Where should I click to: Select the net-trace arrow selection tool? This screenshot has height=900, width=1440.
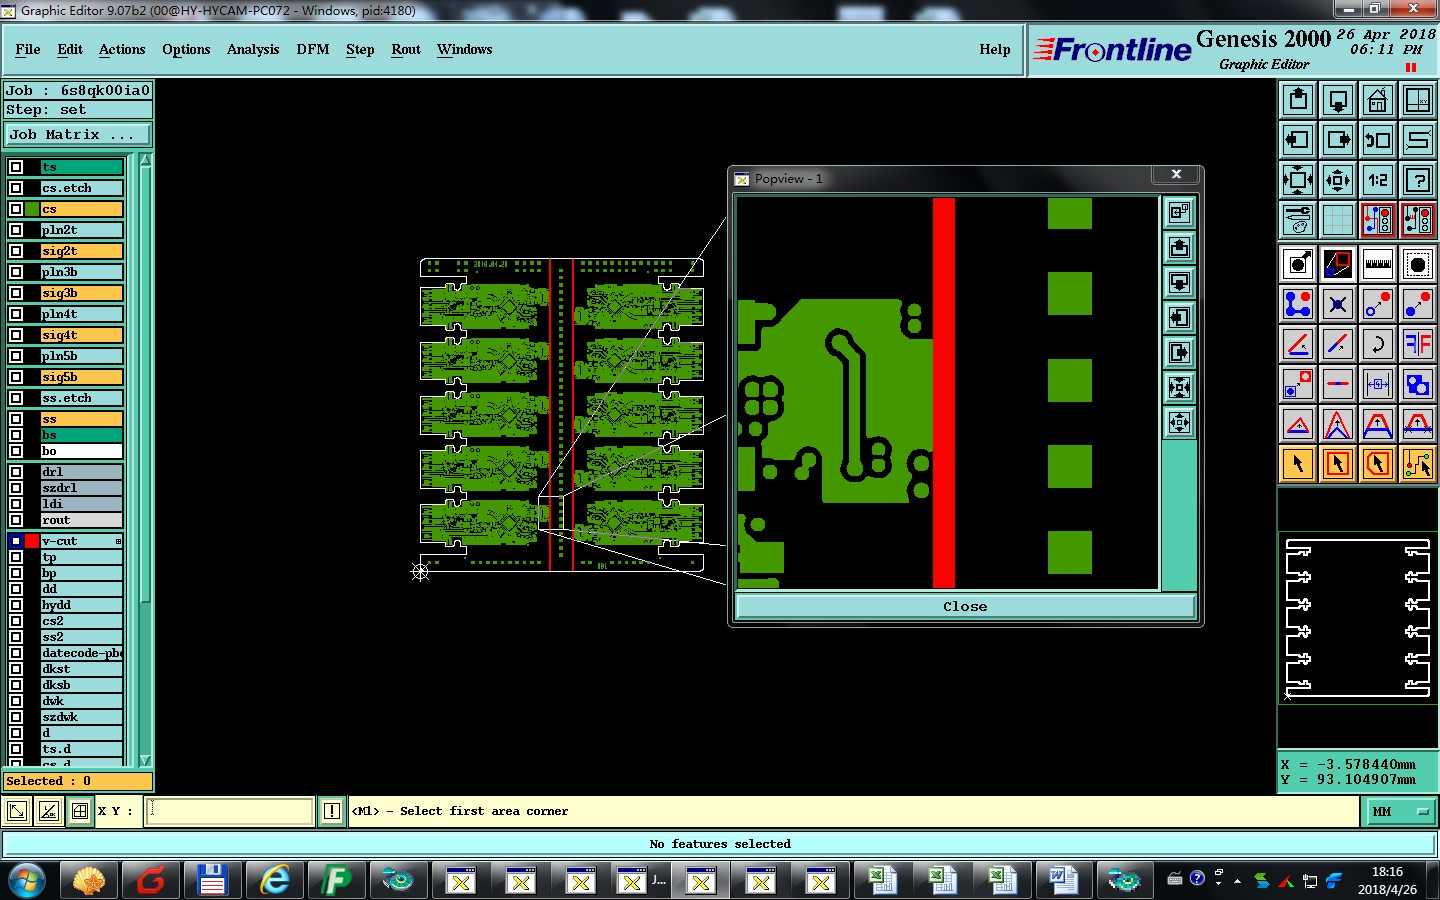(x=1417, y=464)
